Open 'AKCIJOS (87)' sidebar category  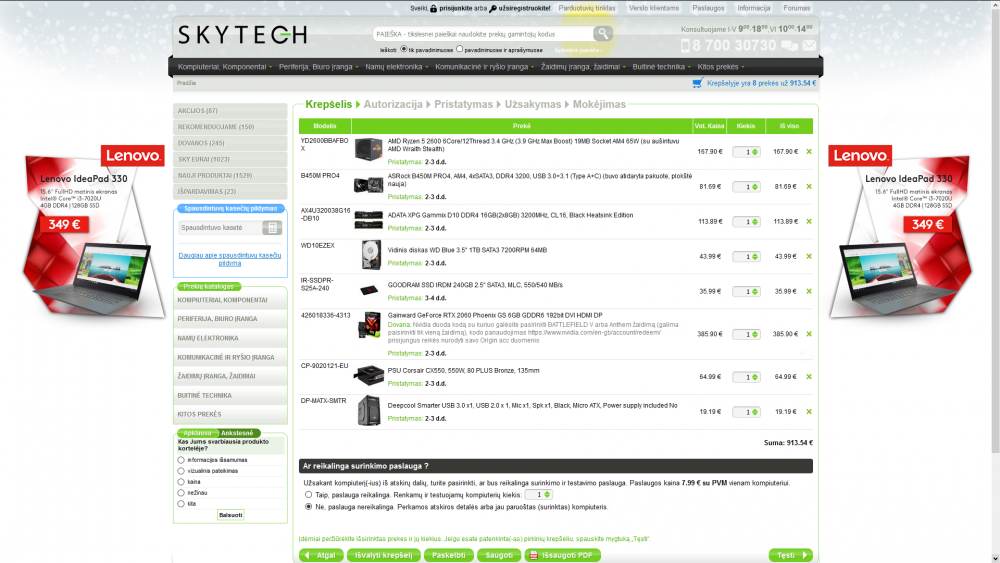coord(230,111)
